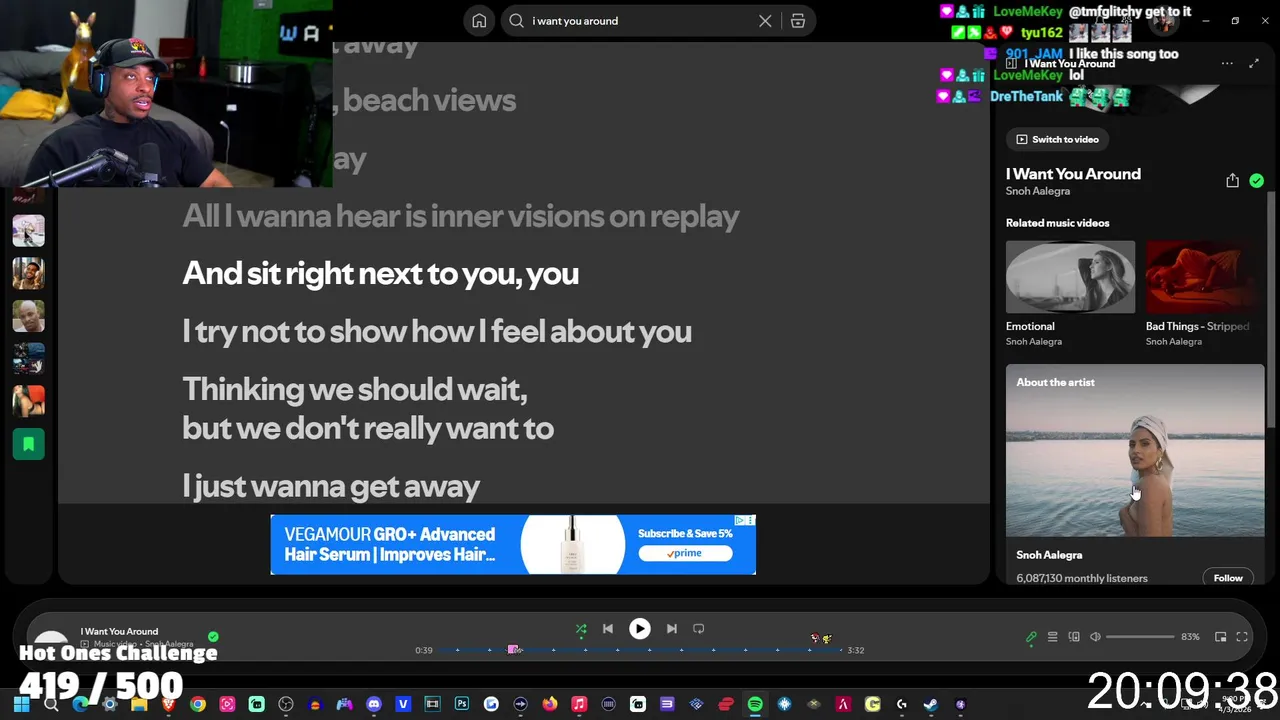Expand the now playing view

click(1254, 64)
